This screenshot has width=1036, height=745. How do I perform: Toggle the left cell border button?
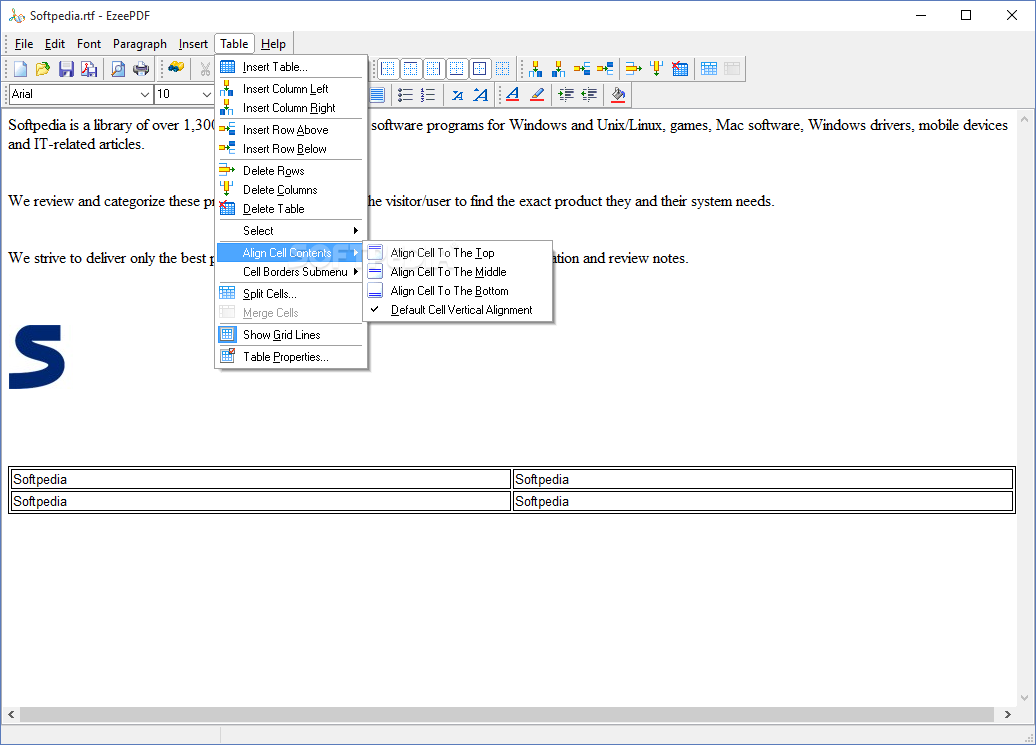click(388, 68)
